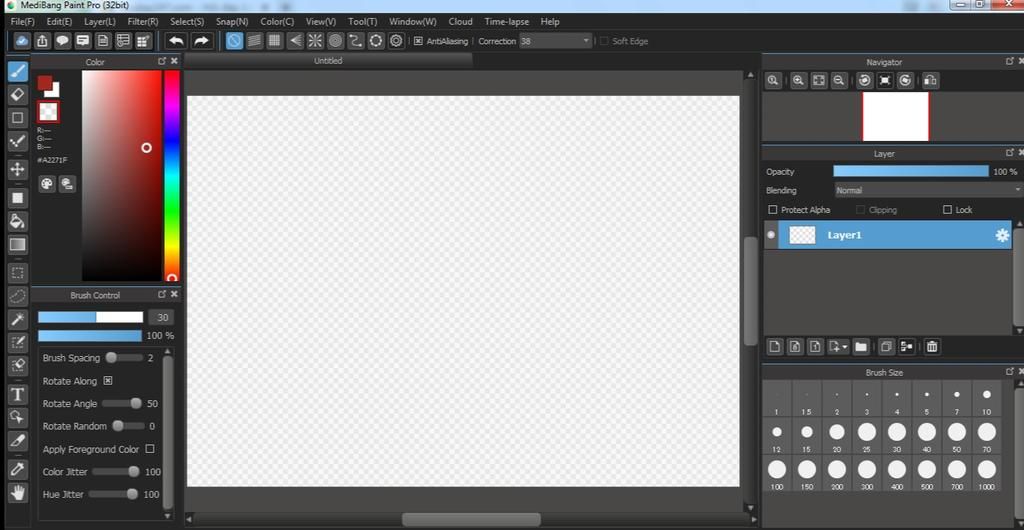Enable crisscross grid snap
Image resolution: width=1024 pixels, height=530 pixels.
tap(275, 41)
